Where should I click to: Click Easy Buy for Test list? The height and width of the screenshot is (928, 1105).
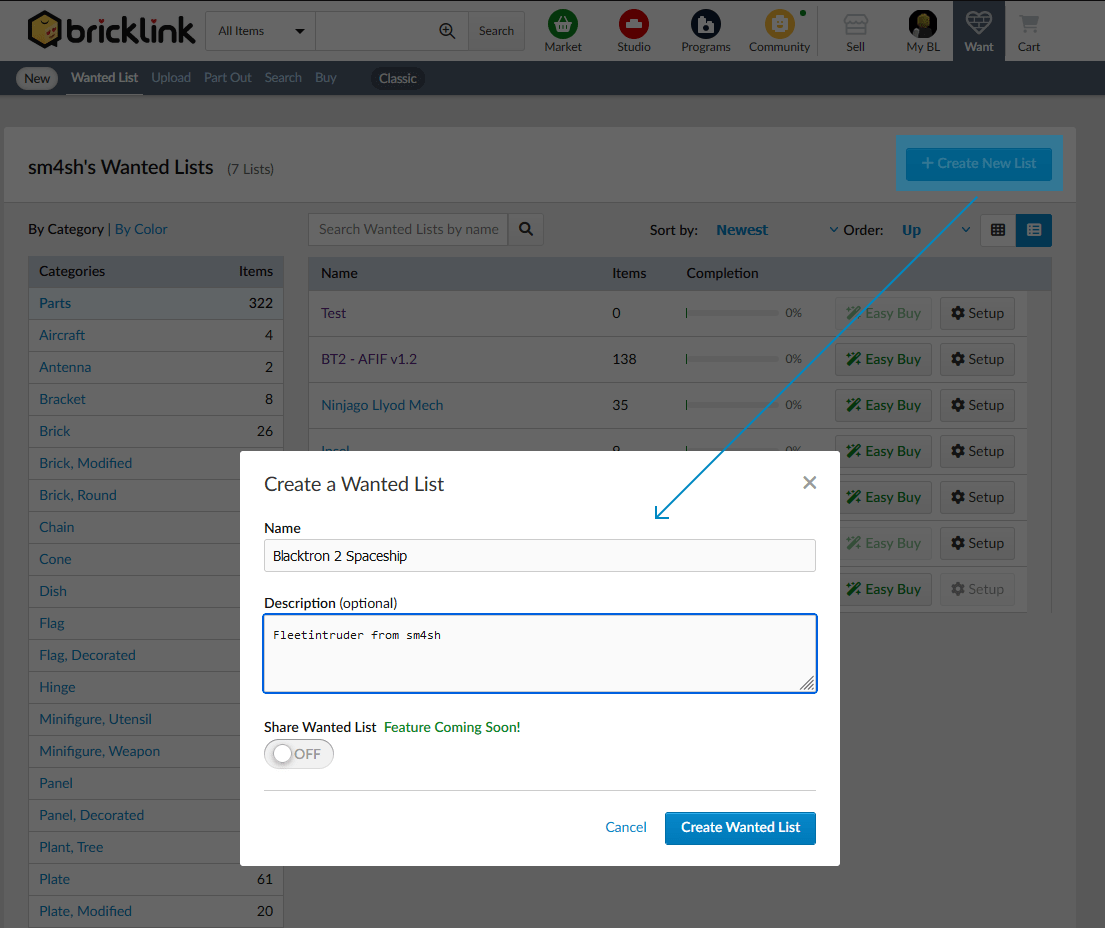click(884, 314)
